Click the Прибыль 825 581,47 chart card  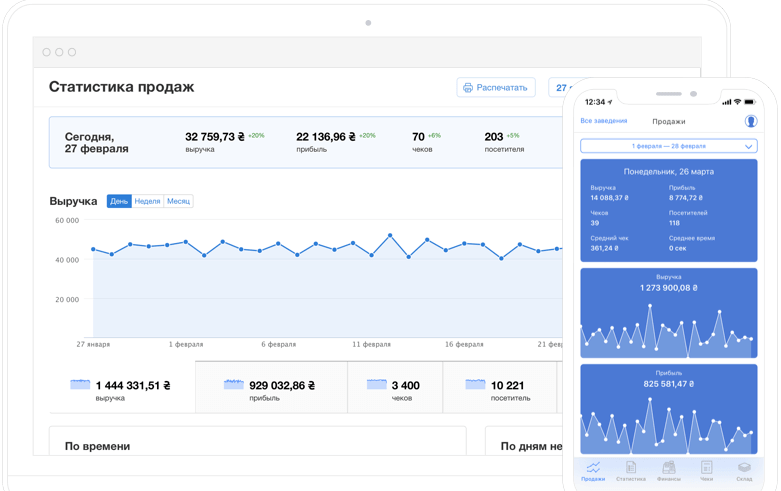click(668, 409)
